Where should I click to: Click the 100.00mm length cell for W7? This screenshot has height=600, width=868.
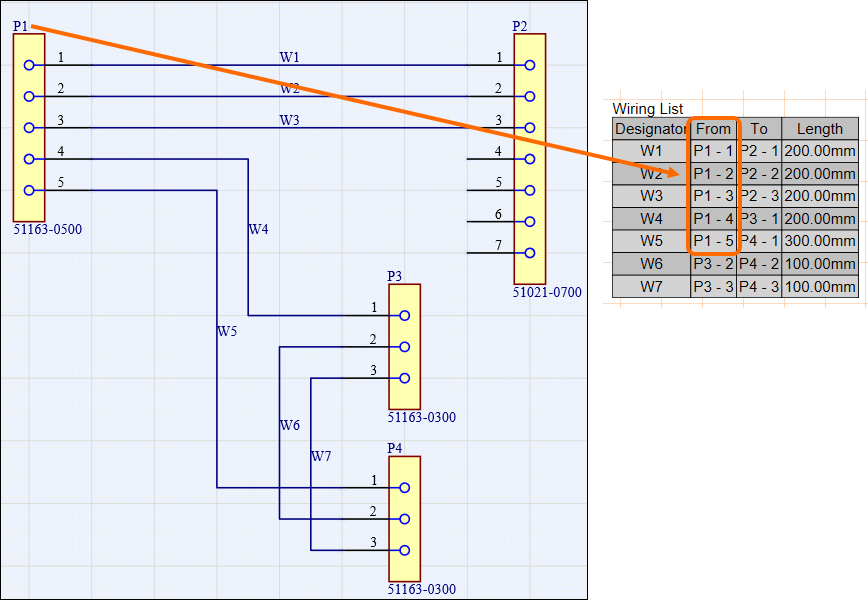pos(820,287)
